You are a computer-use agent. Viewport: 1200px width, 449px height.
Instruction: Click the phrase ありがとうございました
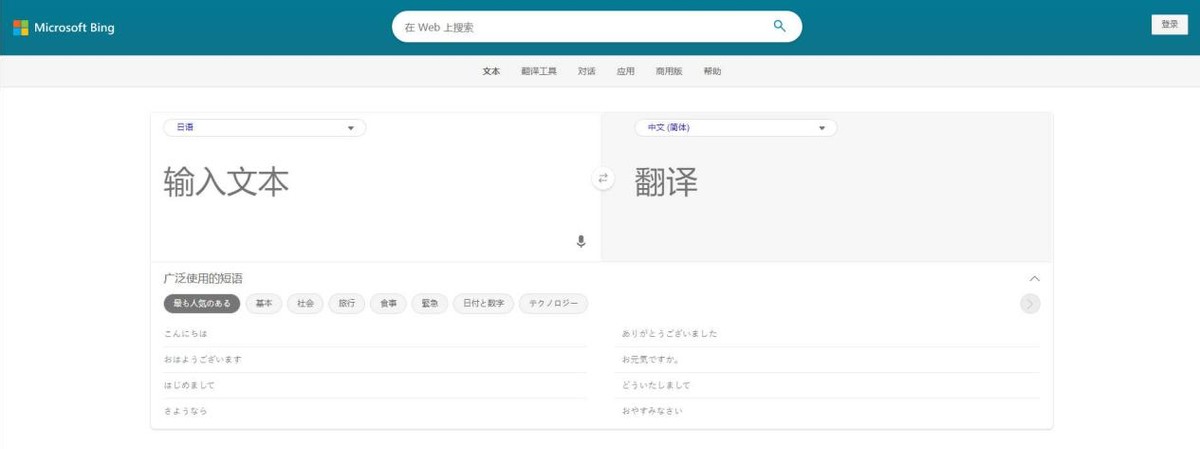point(670,334)
